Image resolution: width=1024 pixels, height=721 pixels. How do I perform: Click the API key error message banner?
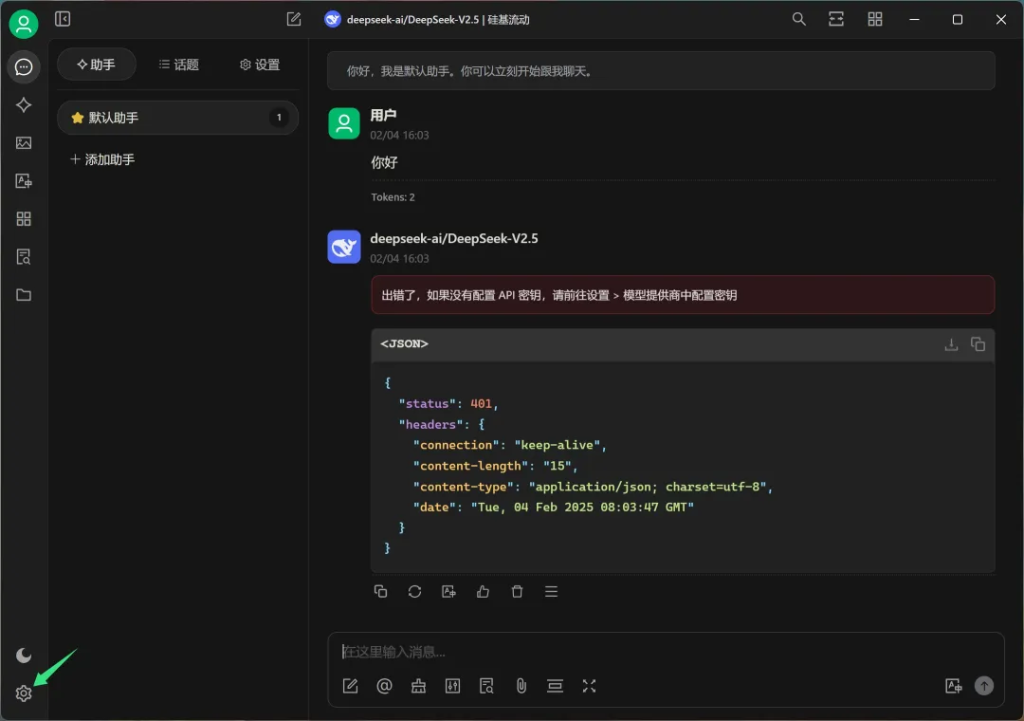point(682,295)
